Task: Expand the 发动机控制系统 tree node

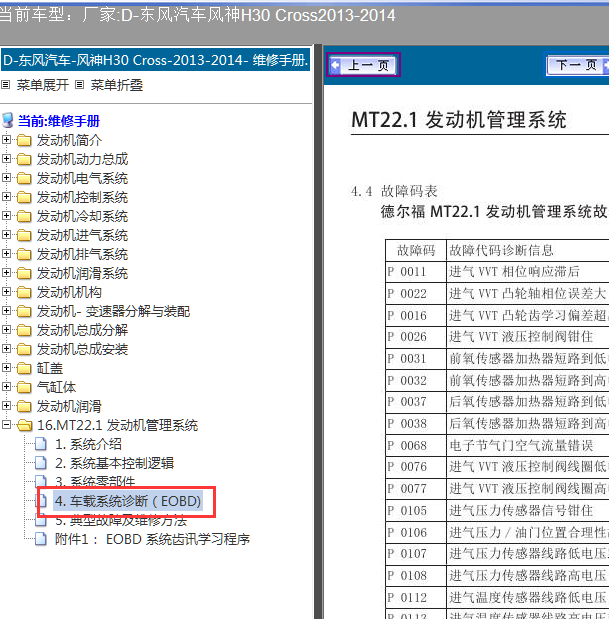Action: [6, 196]
